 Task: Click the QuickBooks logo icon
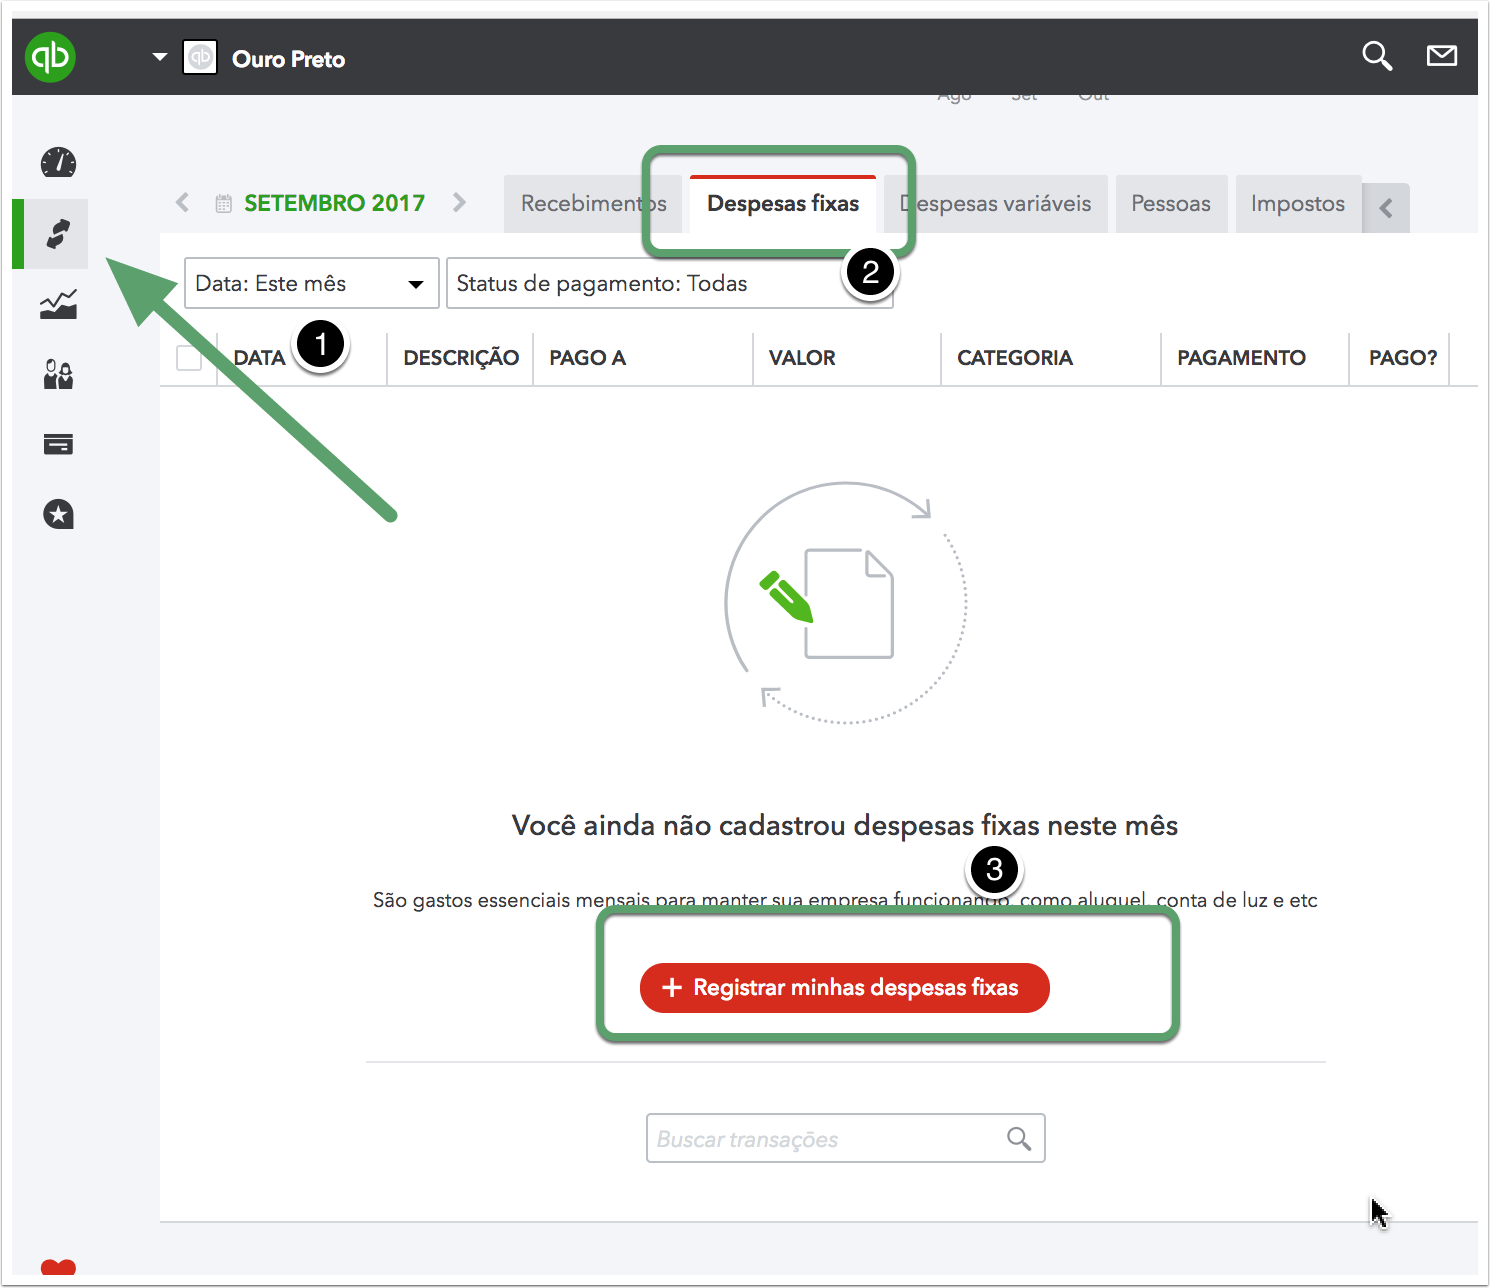click(x=50, y=57)
